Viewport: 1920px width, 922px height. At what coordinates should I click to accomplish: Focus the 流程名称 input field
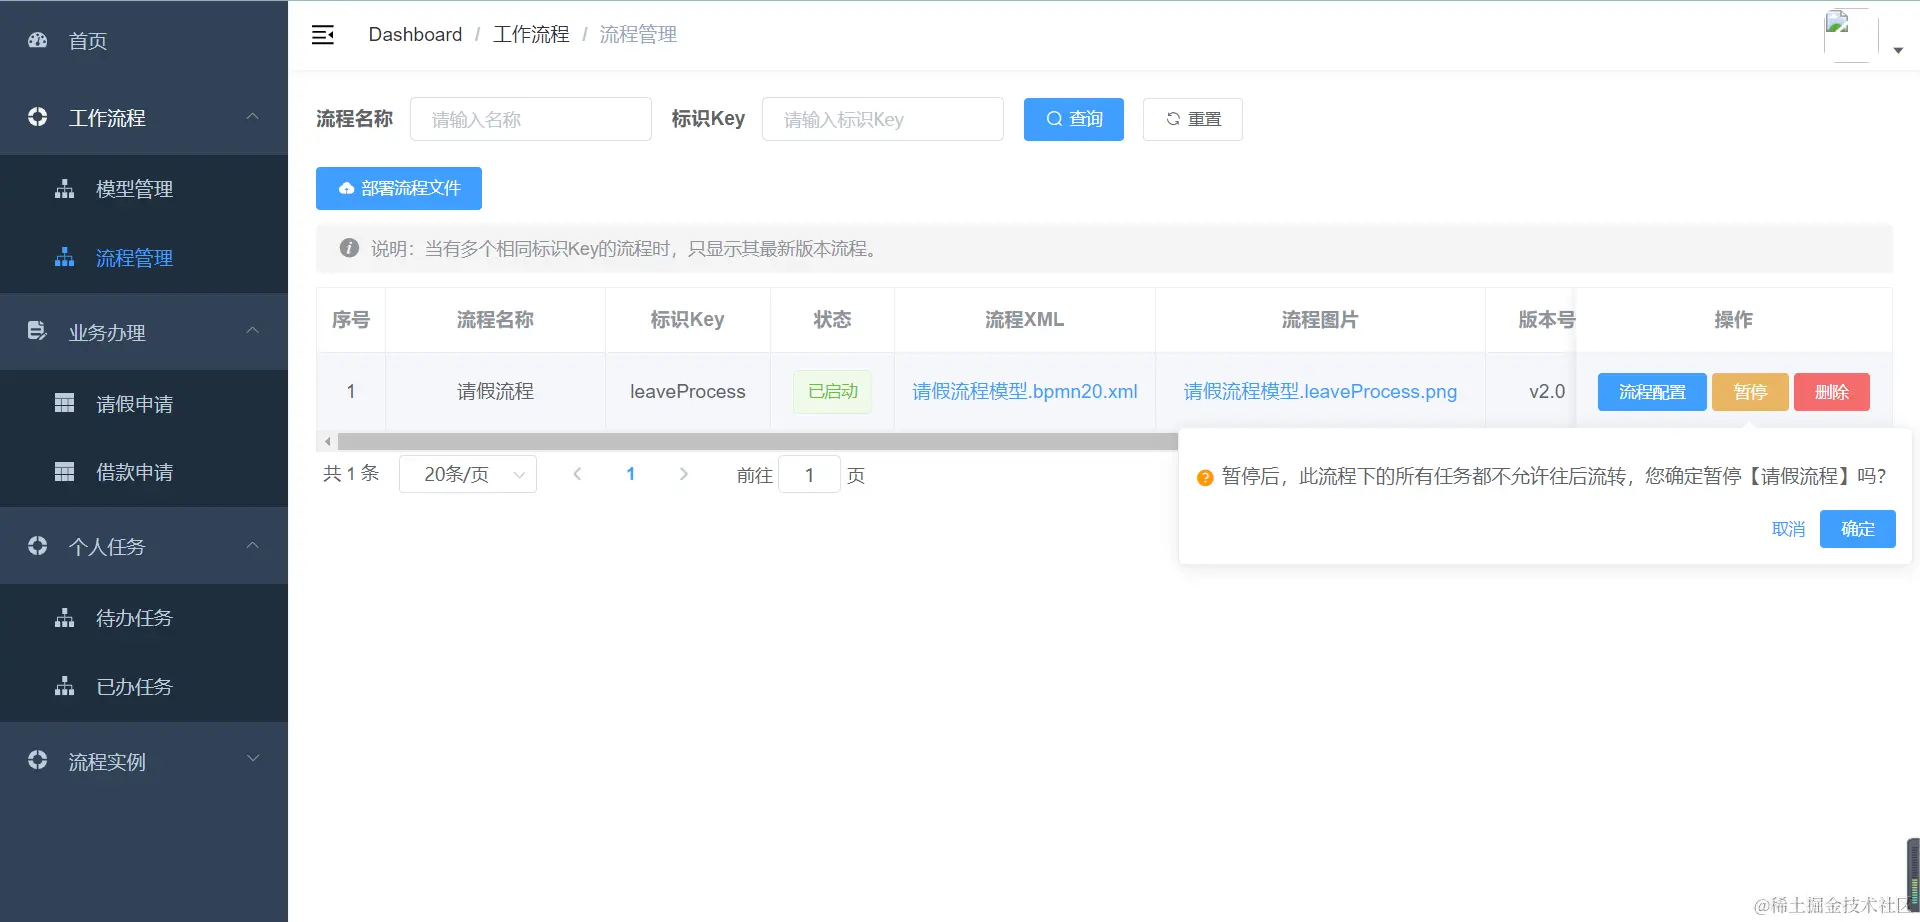tap(531, 119)
